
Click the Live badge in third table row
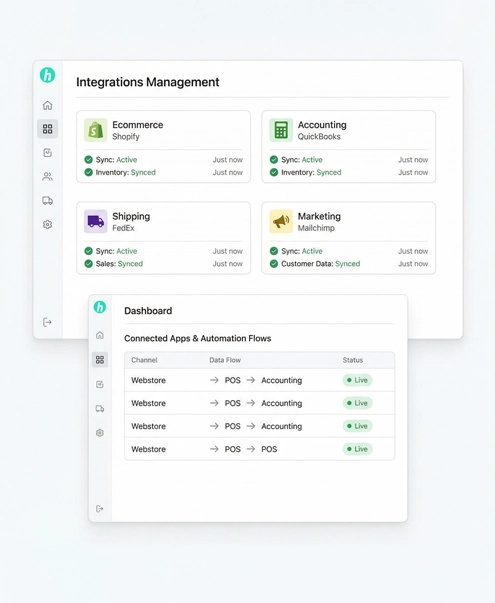[357, 426]
